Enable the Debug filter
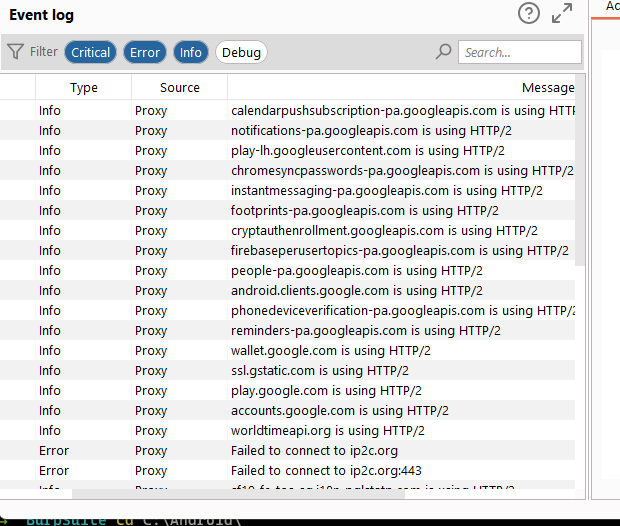620x526 pixels. pyautogui.click(x=241, y=52)
